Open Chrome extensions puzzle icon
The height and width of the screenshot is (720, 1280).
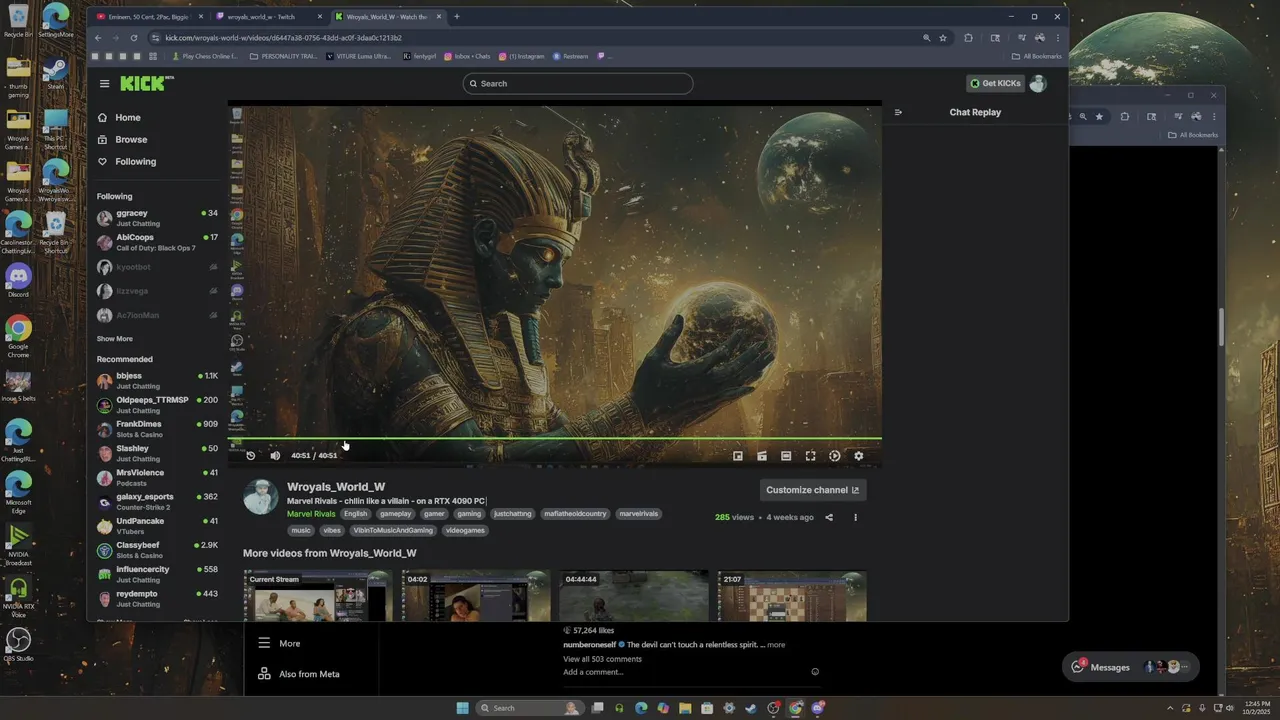(x=968, y=38)
